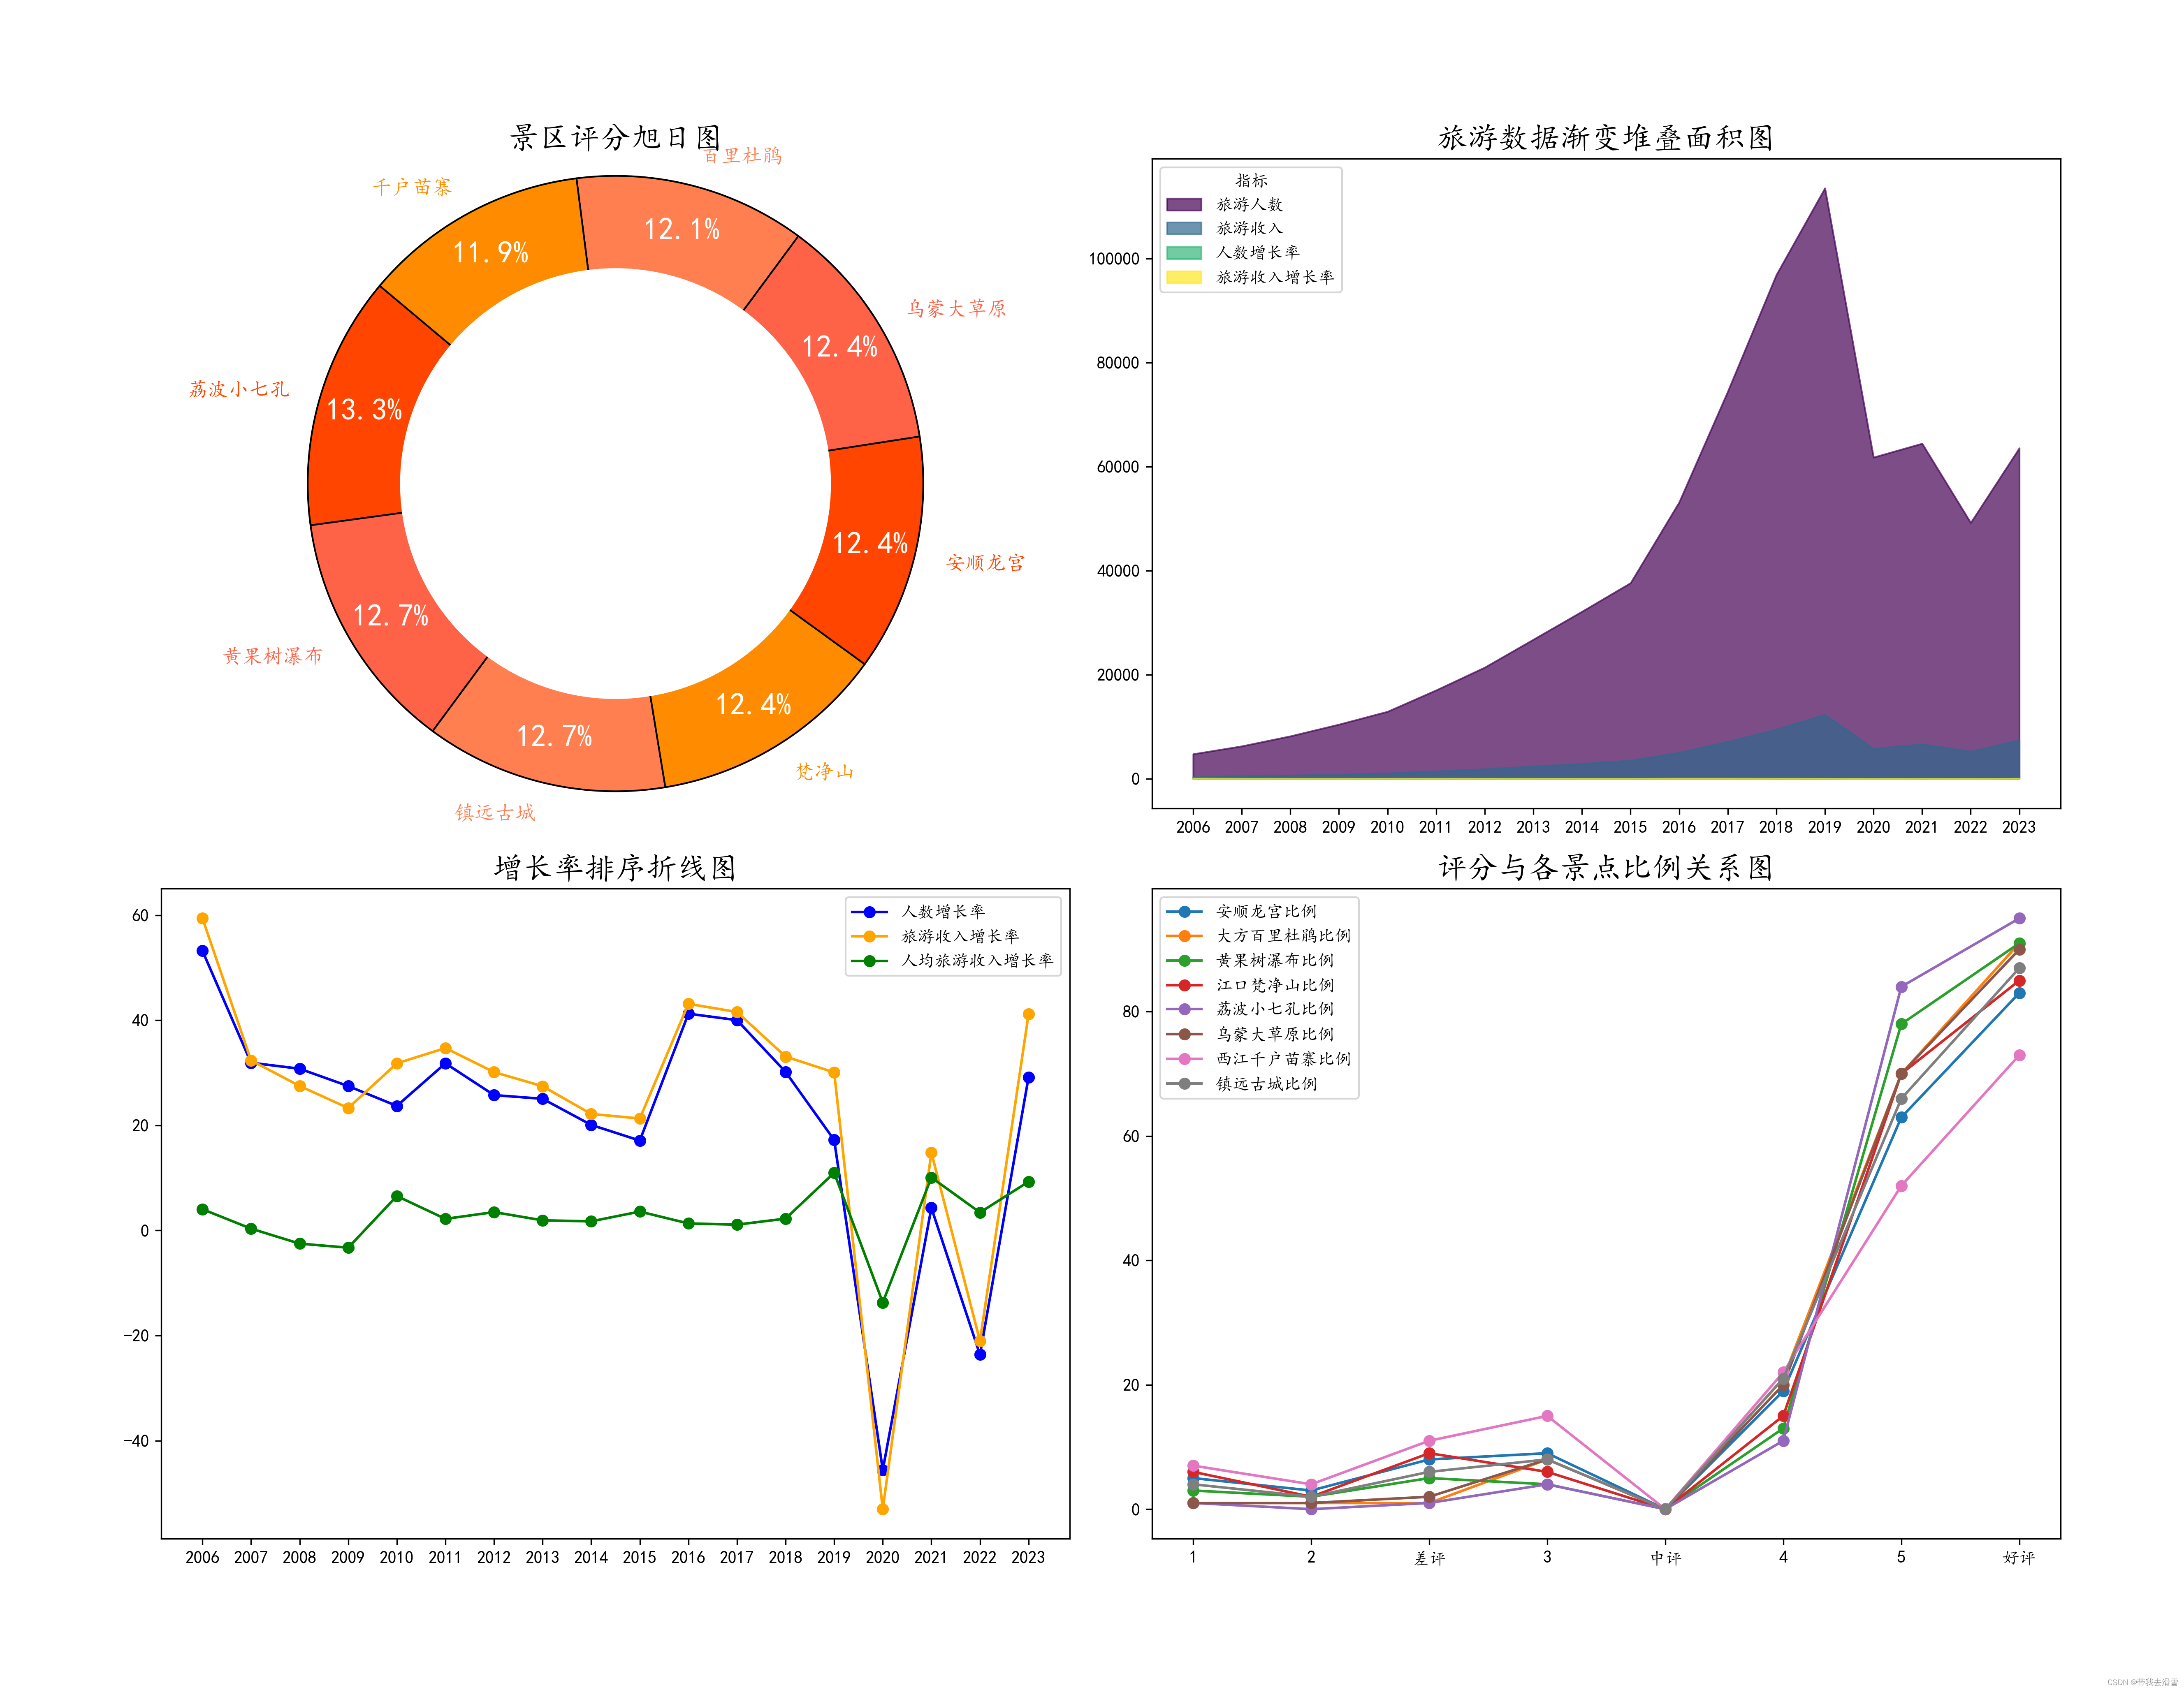Click the 2019 peak of the area chart
The height and width of the screenshot is (1690, 2184).
[x=1824, y=190]
